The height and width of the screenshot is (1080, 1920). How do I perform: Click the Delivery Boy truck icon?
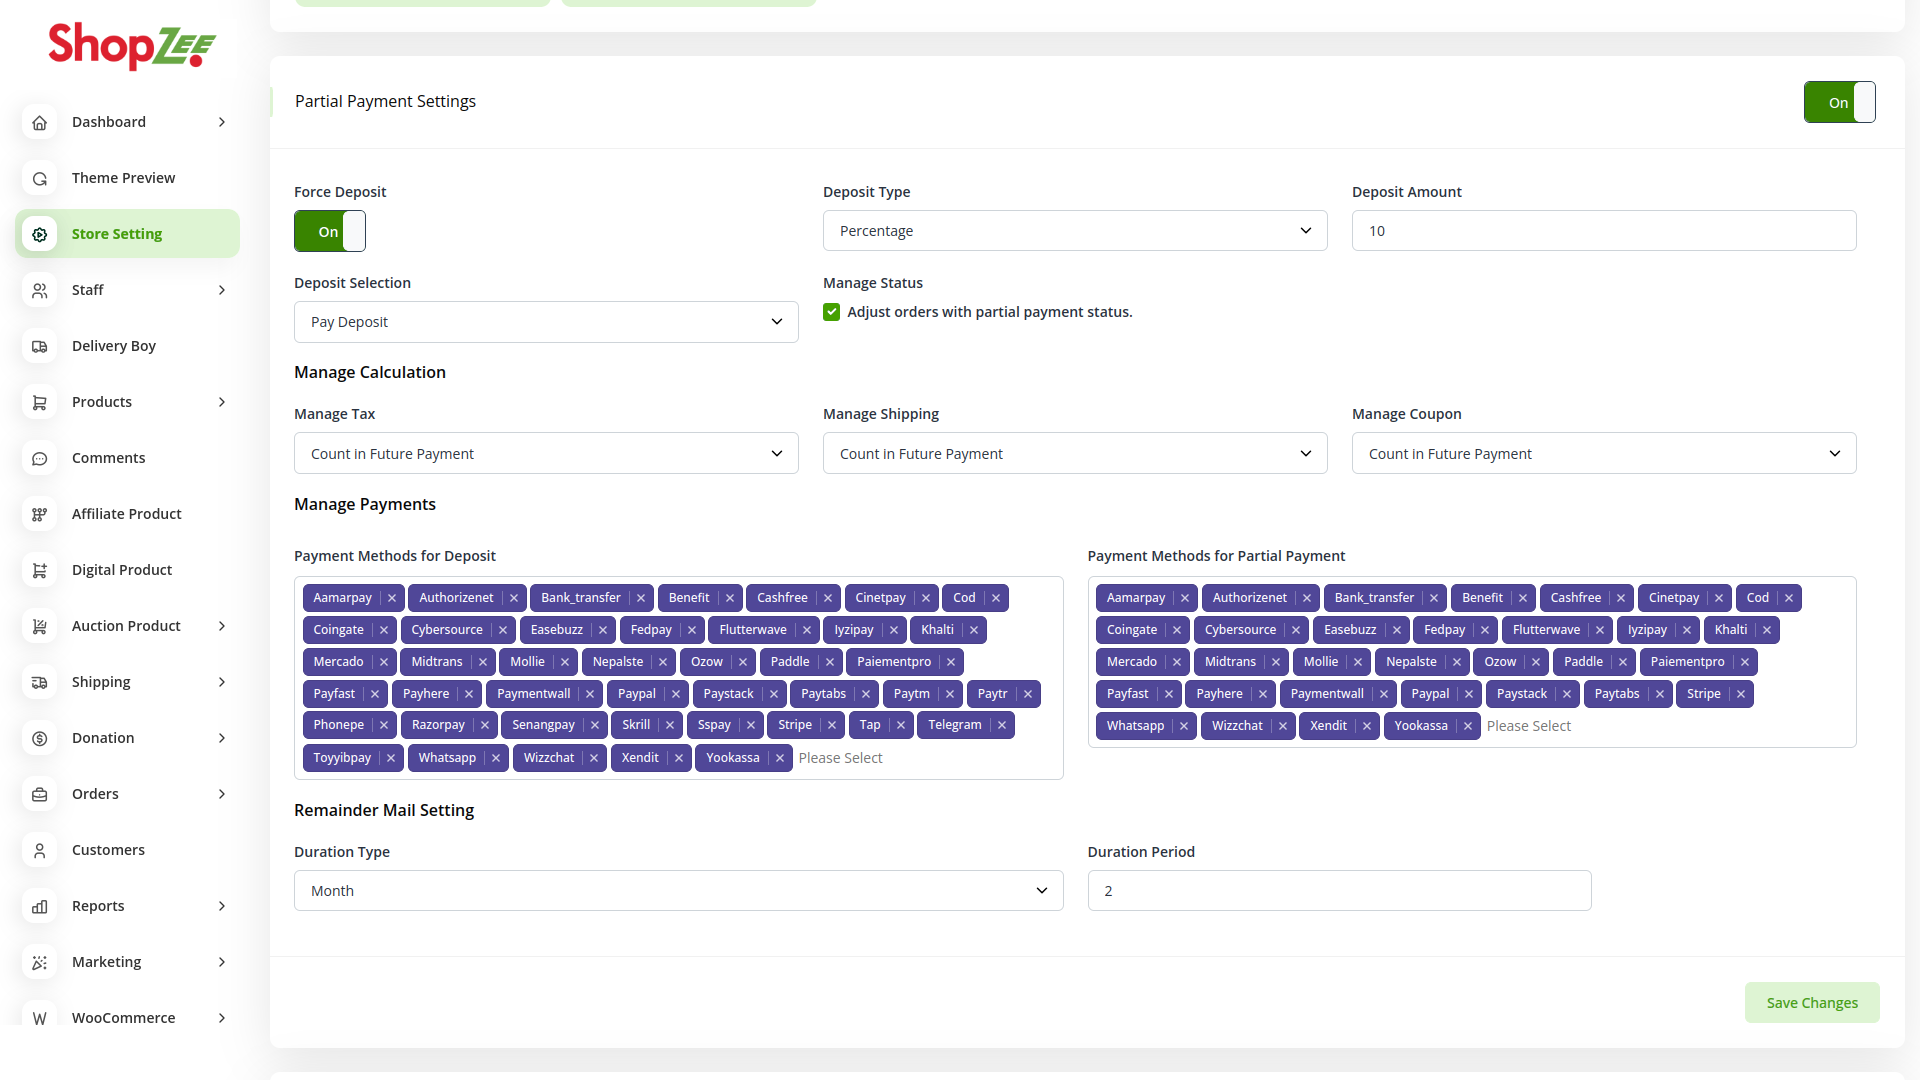coord(40,346)
